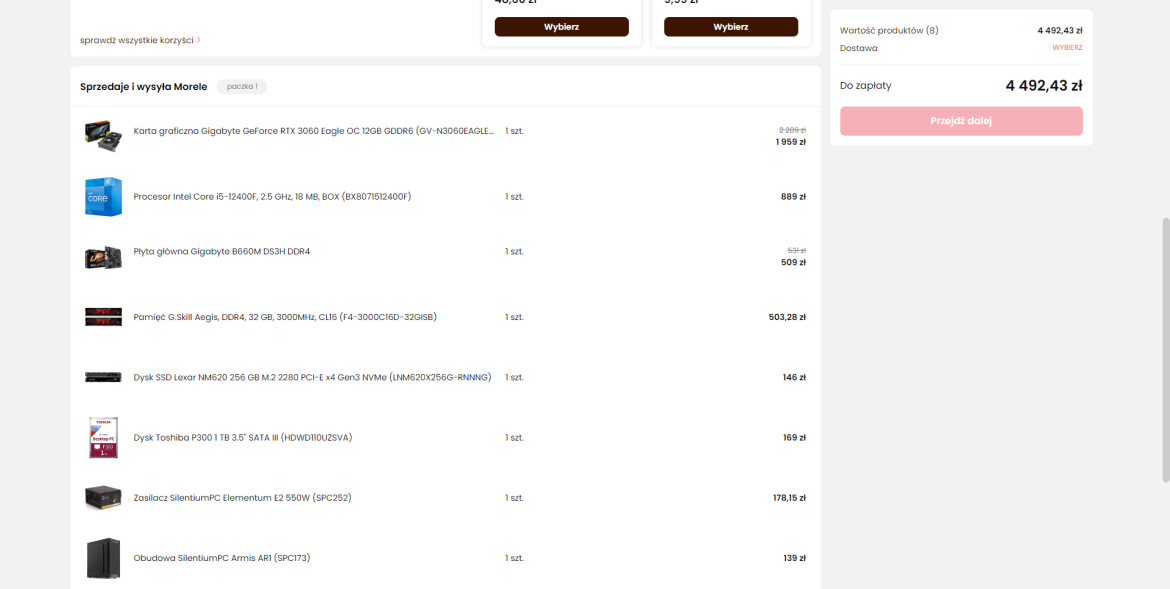Click the Gigabyte B660M DS3H motherboard image

tap(103, 257)
